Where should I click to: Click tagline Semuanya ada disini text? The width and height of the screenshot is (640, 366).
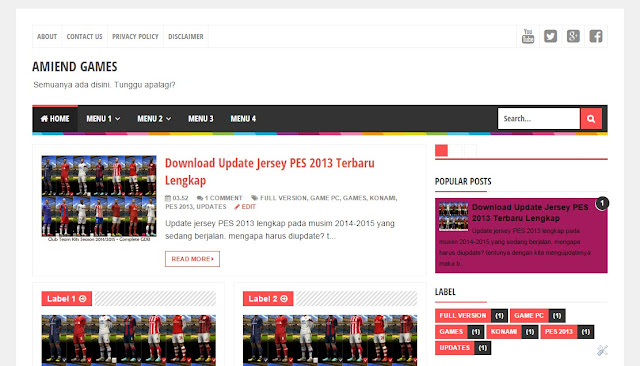coord(104,85)
